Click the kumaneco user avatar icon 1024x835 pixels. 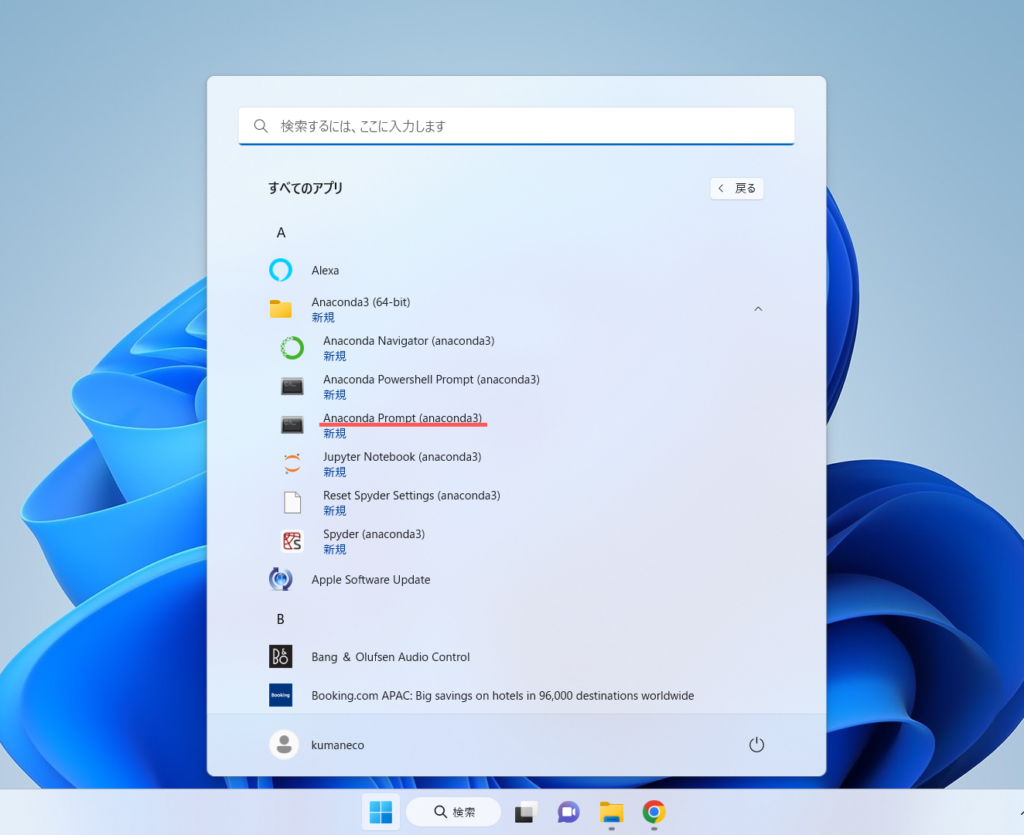[284, 745]
